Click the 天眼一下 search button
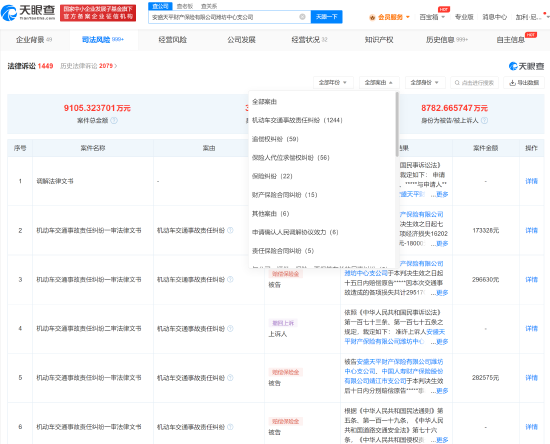Screen dimensions: 550x444 [326, 16]
